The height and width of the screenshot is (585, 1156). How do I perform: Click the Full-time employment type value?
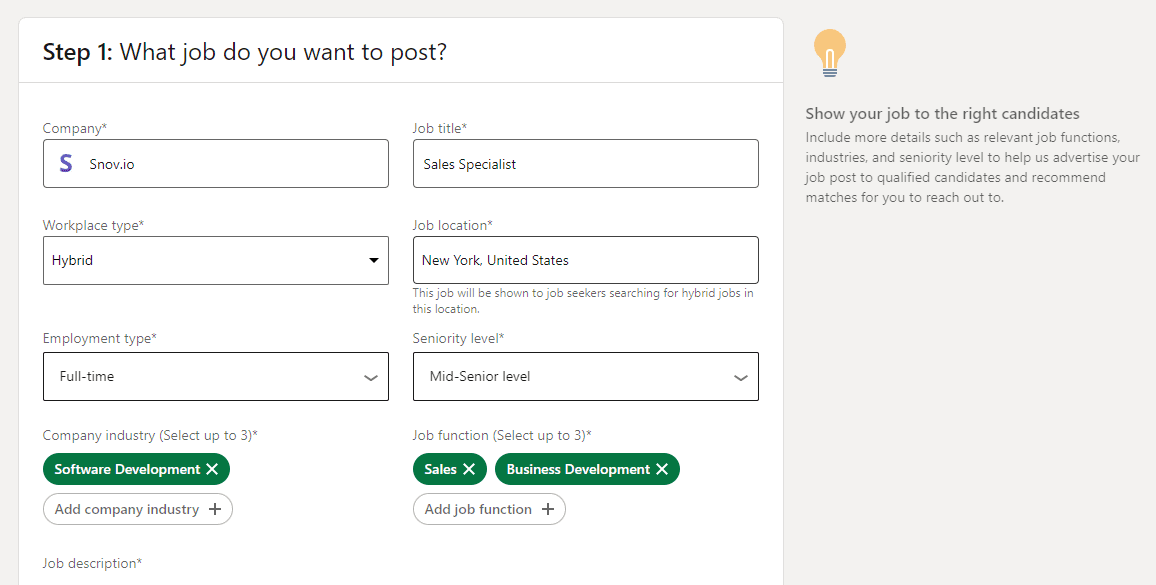click(87, 377)
